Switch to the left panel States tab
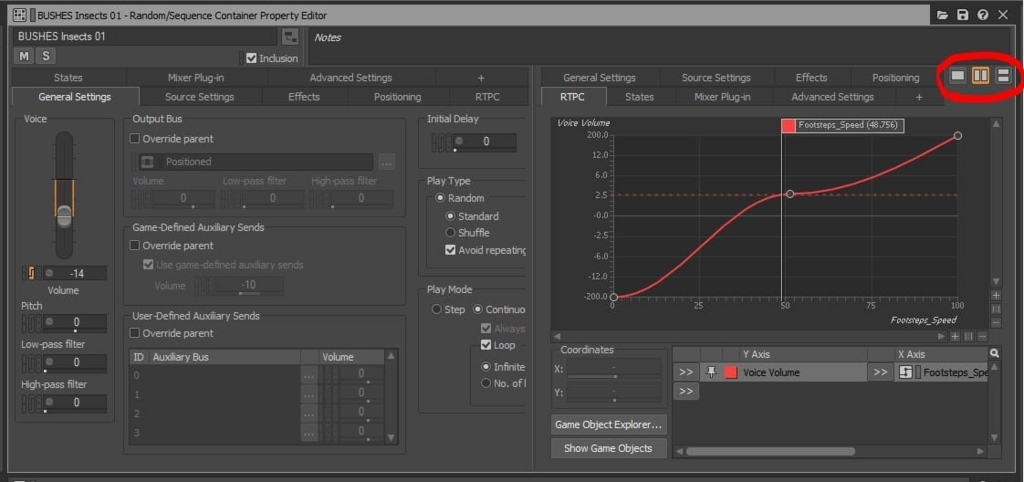Image resolution: width=1024 pixels, height=482 pixels. pyautogui.click(x=68, y=78)
